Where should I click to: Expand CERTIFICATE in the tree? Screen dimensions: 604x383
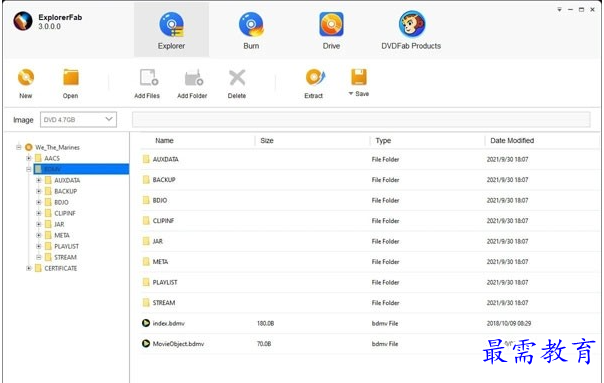pyautogui.click(x=29, y=268)
